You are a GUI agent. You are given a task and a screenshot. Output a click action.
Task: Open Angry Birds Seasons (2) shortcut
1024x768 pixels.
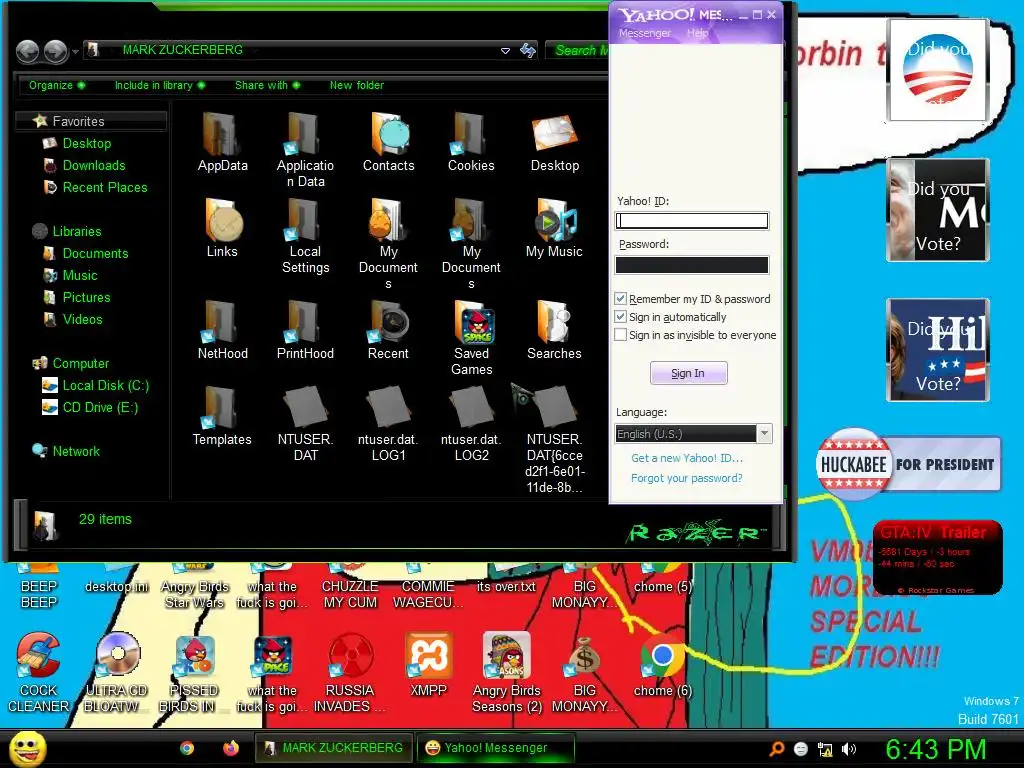click(507, 673)
